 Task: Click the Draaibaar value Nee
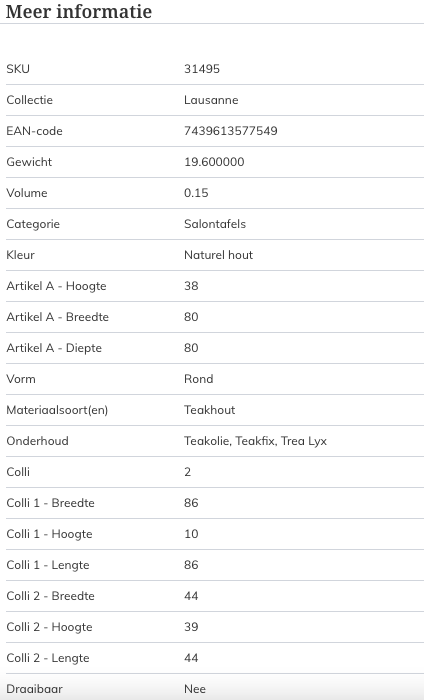[195, 689]
